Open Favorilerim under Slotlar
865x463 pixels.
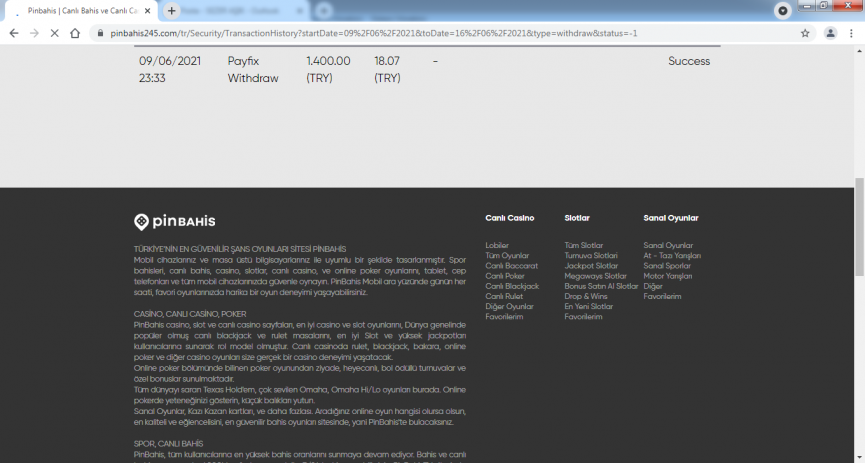coord(583,317)
